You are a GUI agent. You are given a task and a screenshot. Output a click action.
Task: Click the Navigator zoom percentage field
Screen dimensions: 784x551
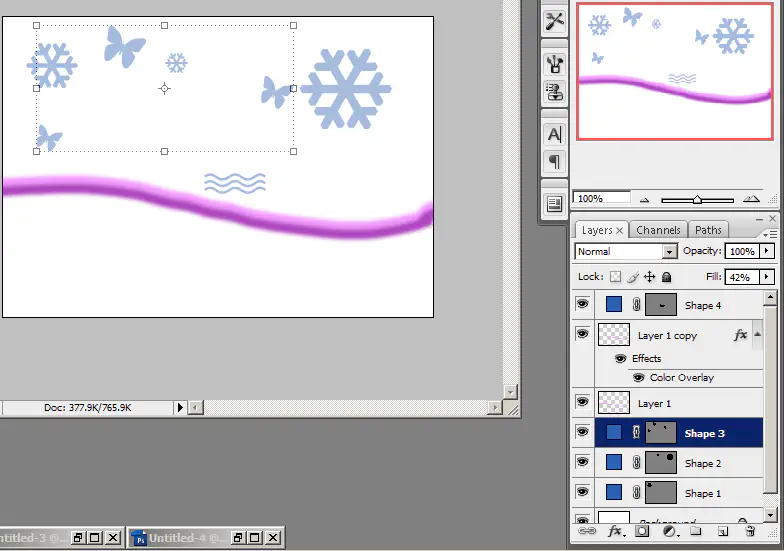point(601,199)
